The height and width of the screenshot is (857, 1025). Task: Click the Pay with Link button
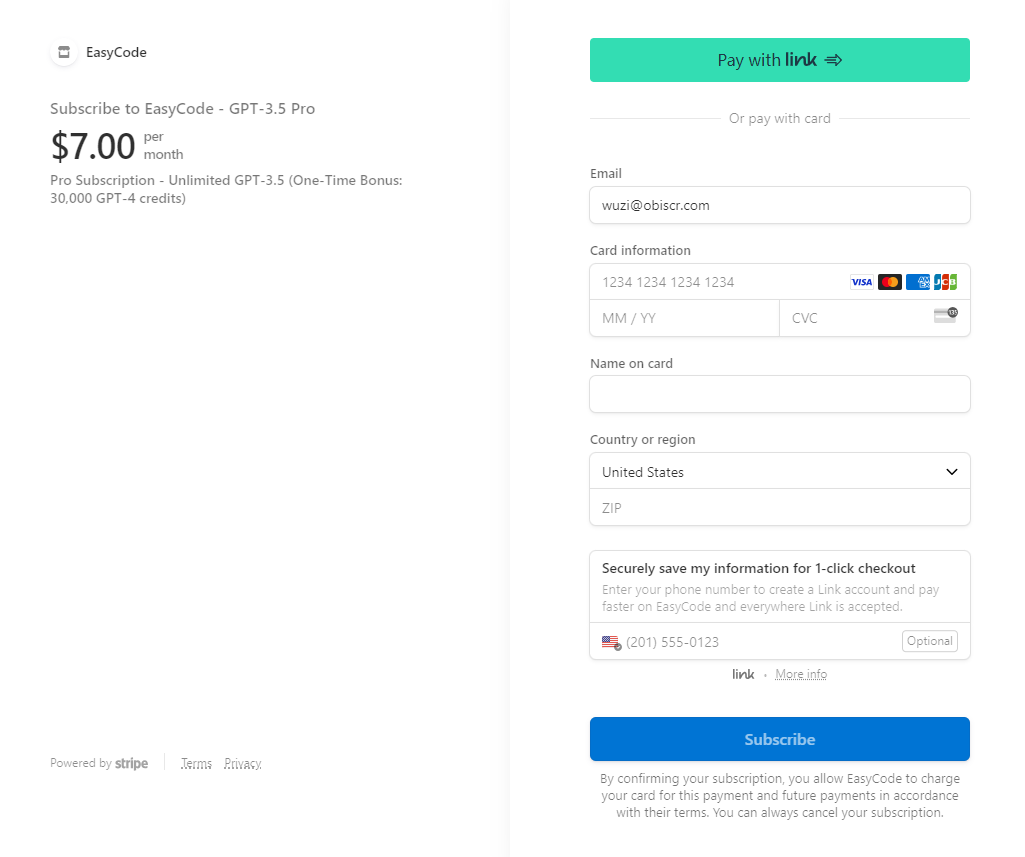[779, 60]
